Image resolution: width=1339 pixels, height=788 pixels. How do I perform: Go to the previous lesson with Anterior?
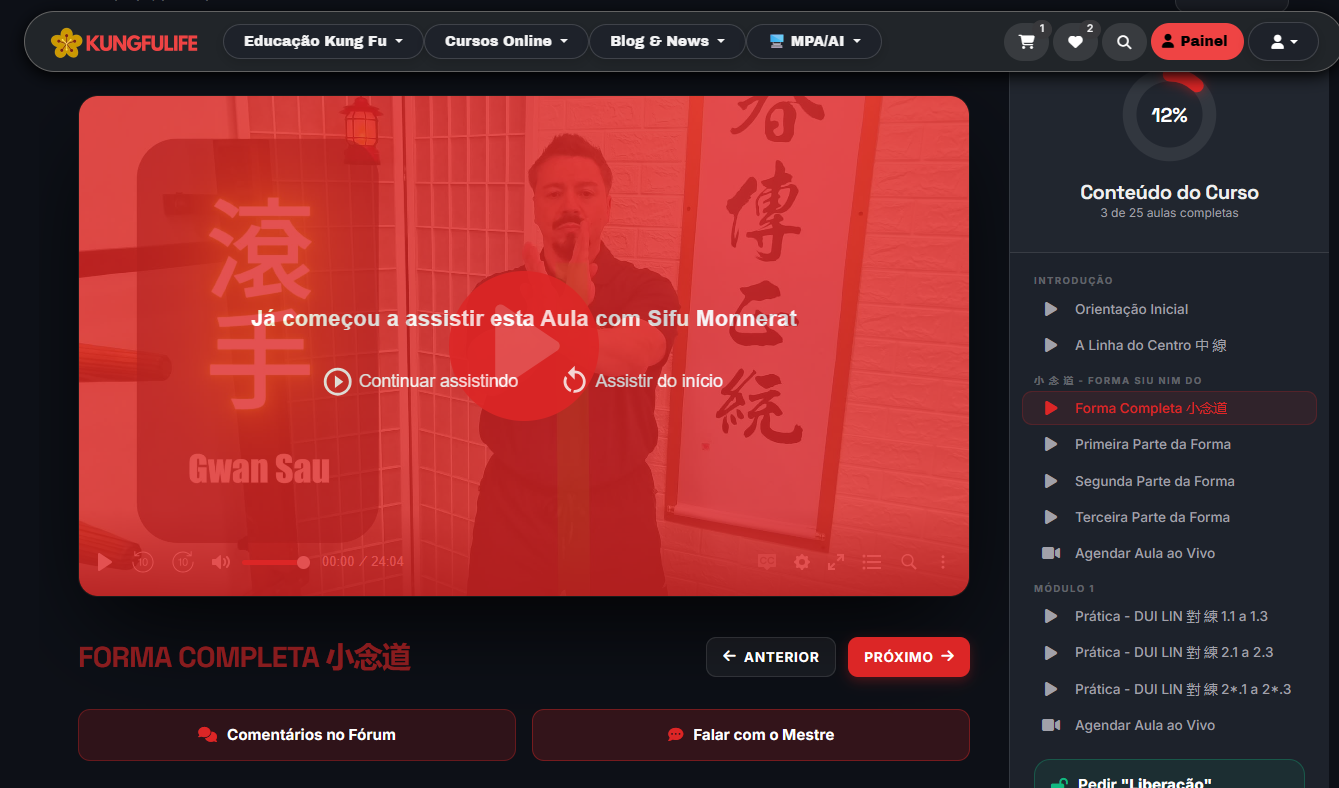click(771, 657)
